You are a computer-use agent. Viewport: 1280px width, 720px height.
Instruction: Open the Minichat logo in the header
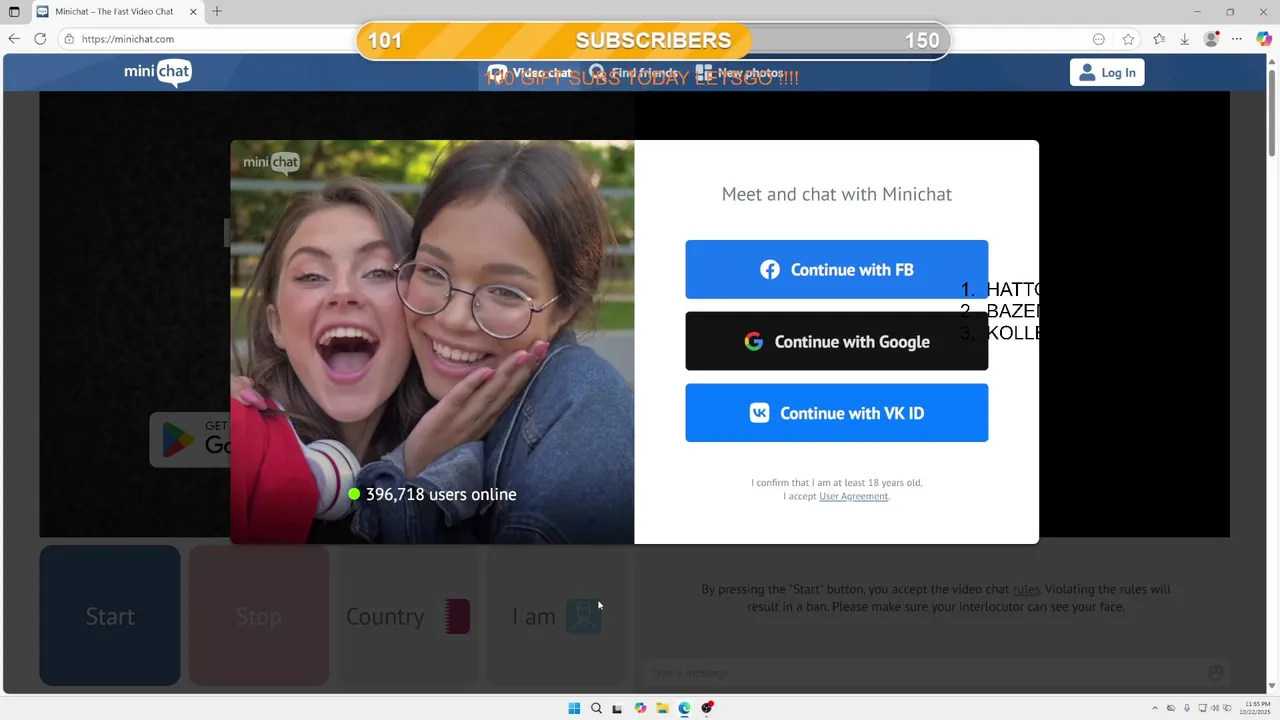tap(157, 72)
